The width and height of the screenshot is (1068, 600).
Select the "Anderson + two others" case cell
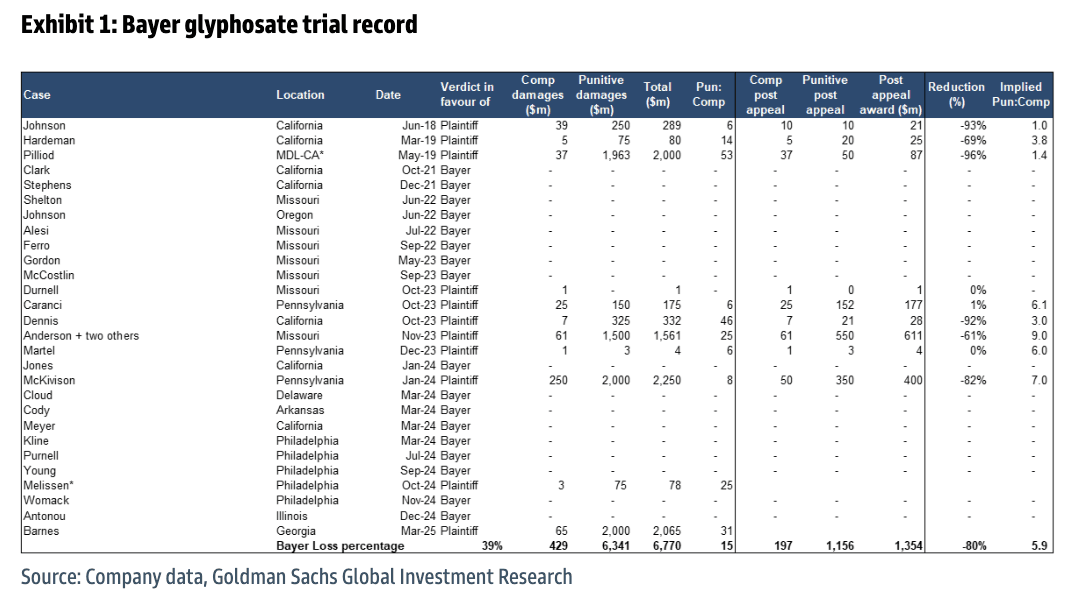click(x=81, y=336)
